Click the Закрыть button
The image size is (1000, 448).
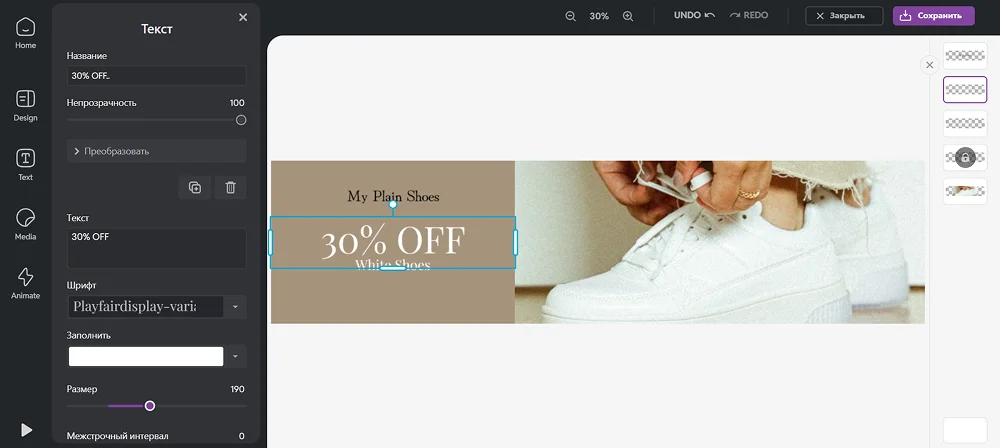844,16
